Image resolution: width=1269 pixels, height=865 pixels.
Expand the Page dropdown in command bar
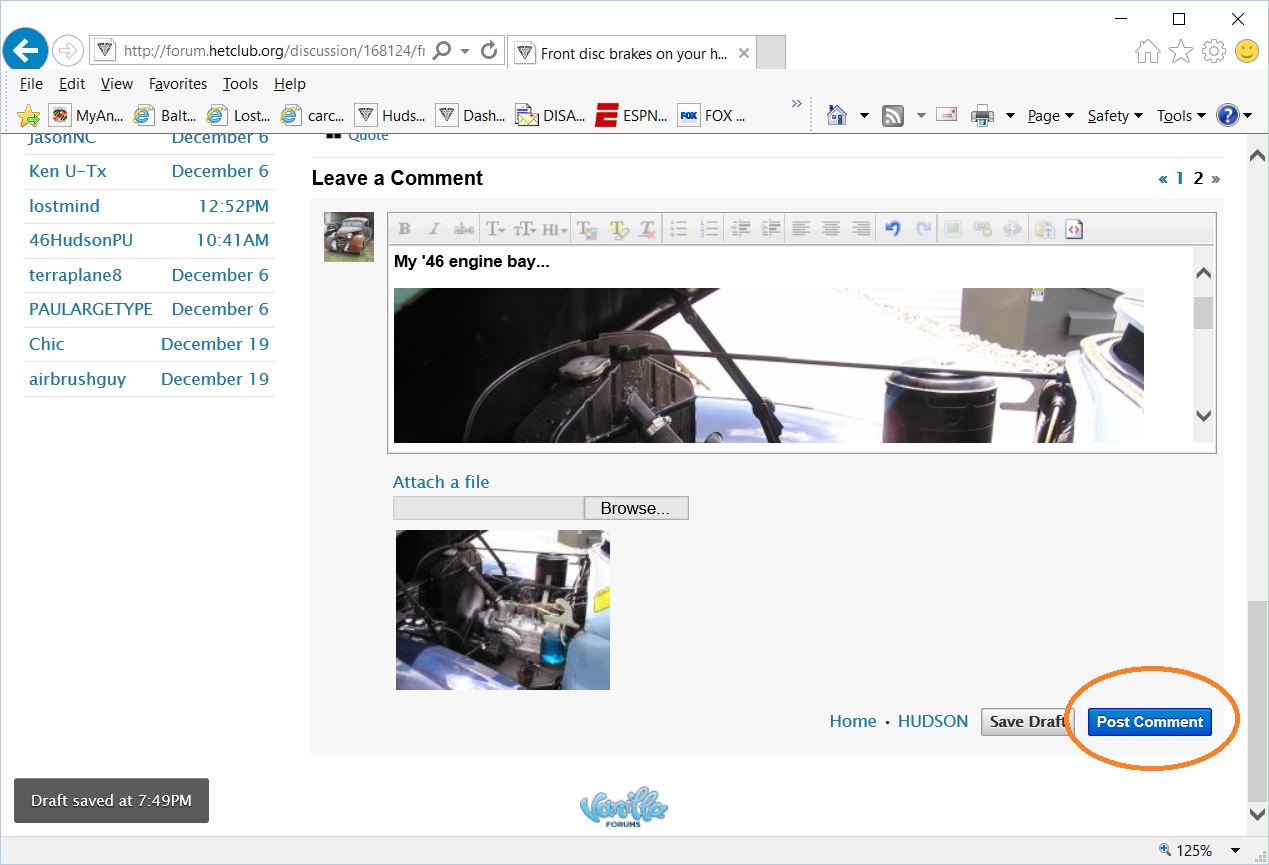click(1050, 116)
